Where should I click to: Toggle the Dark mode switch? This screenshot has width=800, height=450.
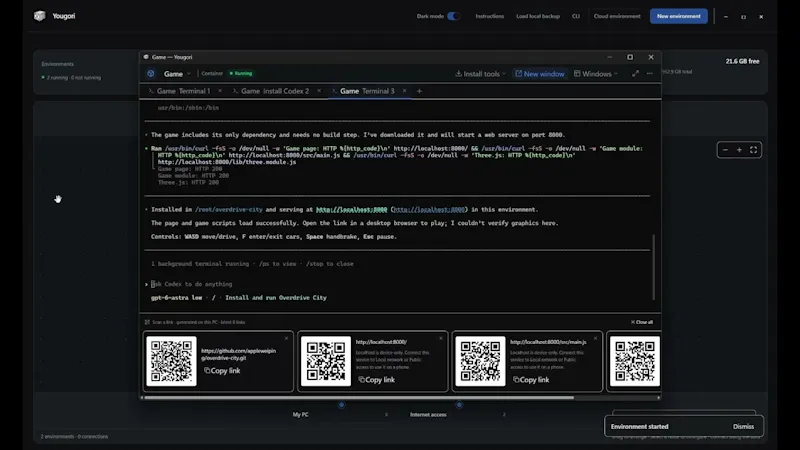tap(453, 16)
